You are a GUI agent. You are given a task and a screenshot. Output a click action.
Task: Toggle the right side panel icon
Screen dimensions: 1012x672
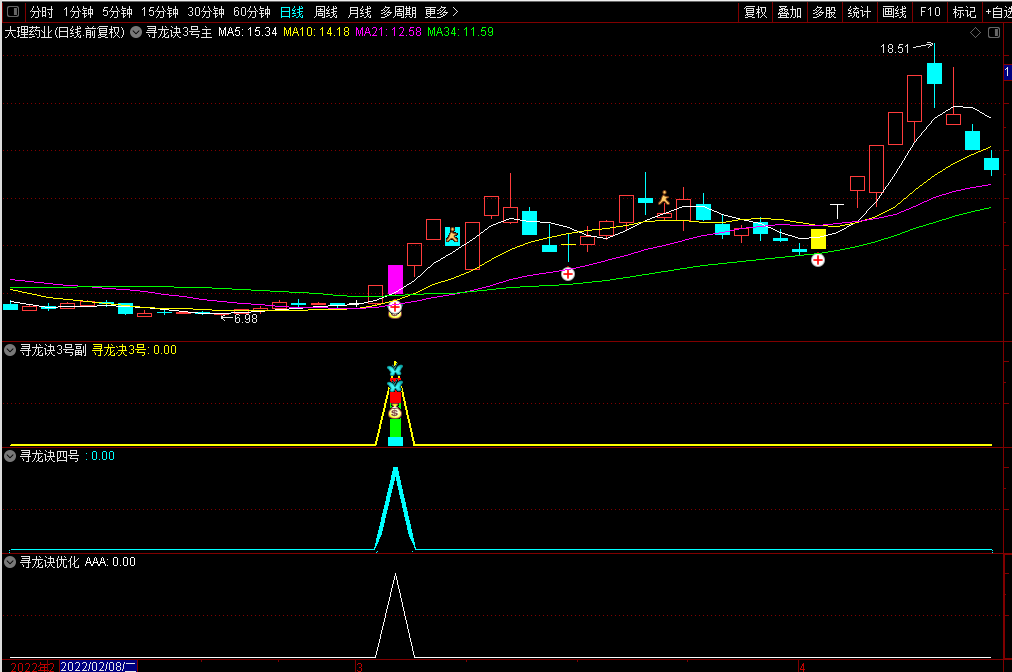(994, 33)
